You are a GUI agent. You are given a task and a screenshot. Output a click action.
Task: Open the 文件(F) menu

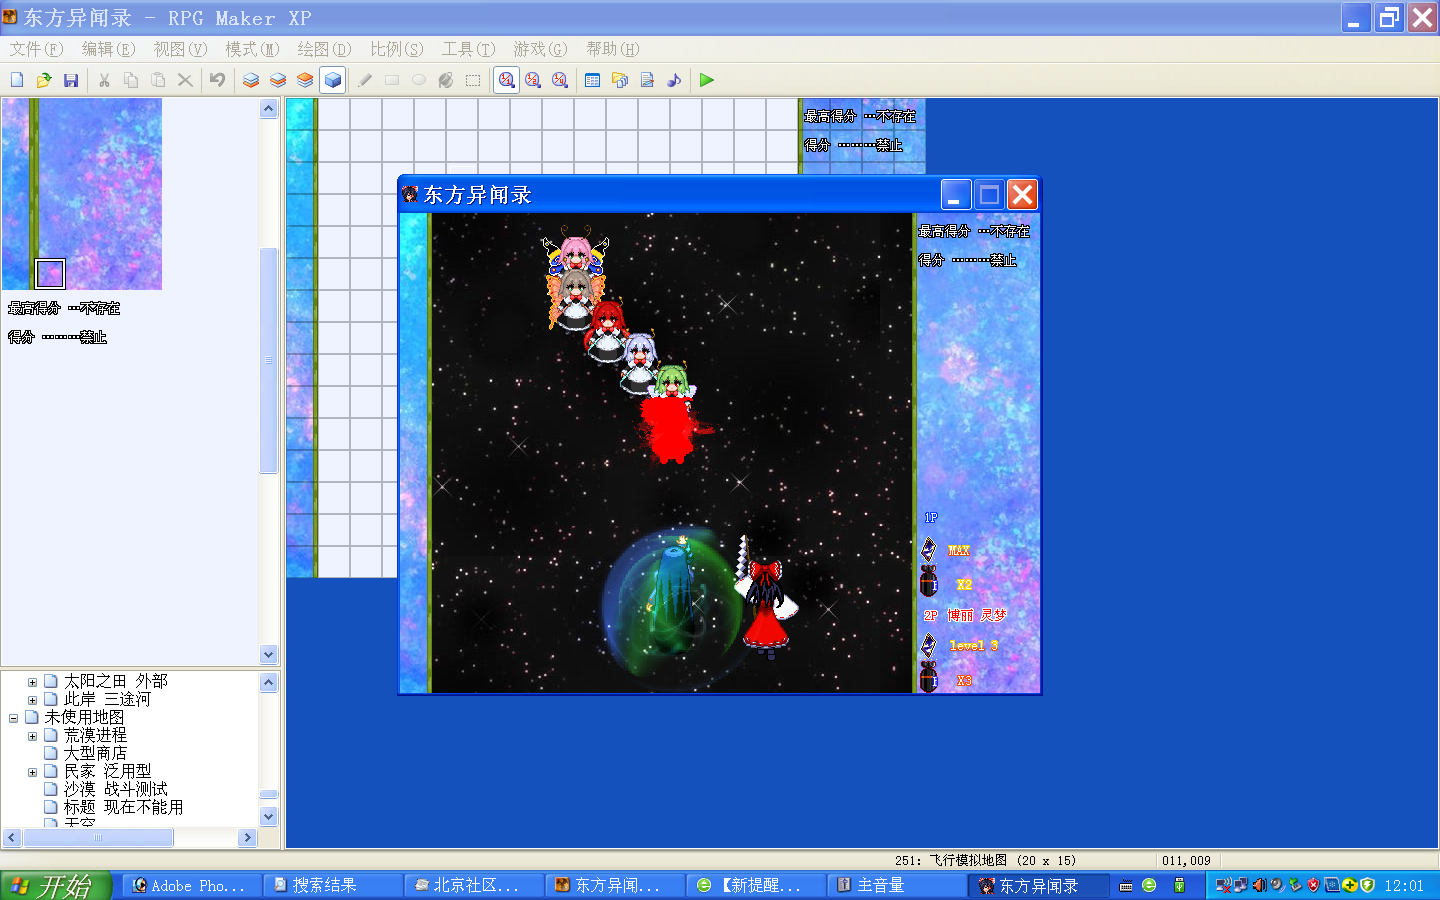pos(36,49)
